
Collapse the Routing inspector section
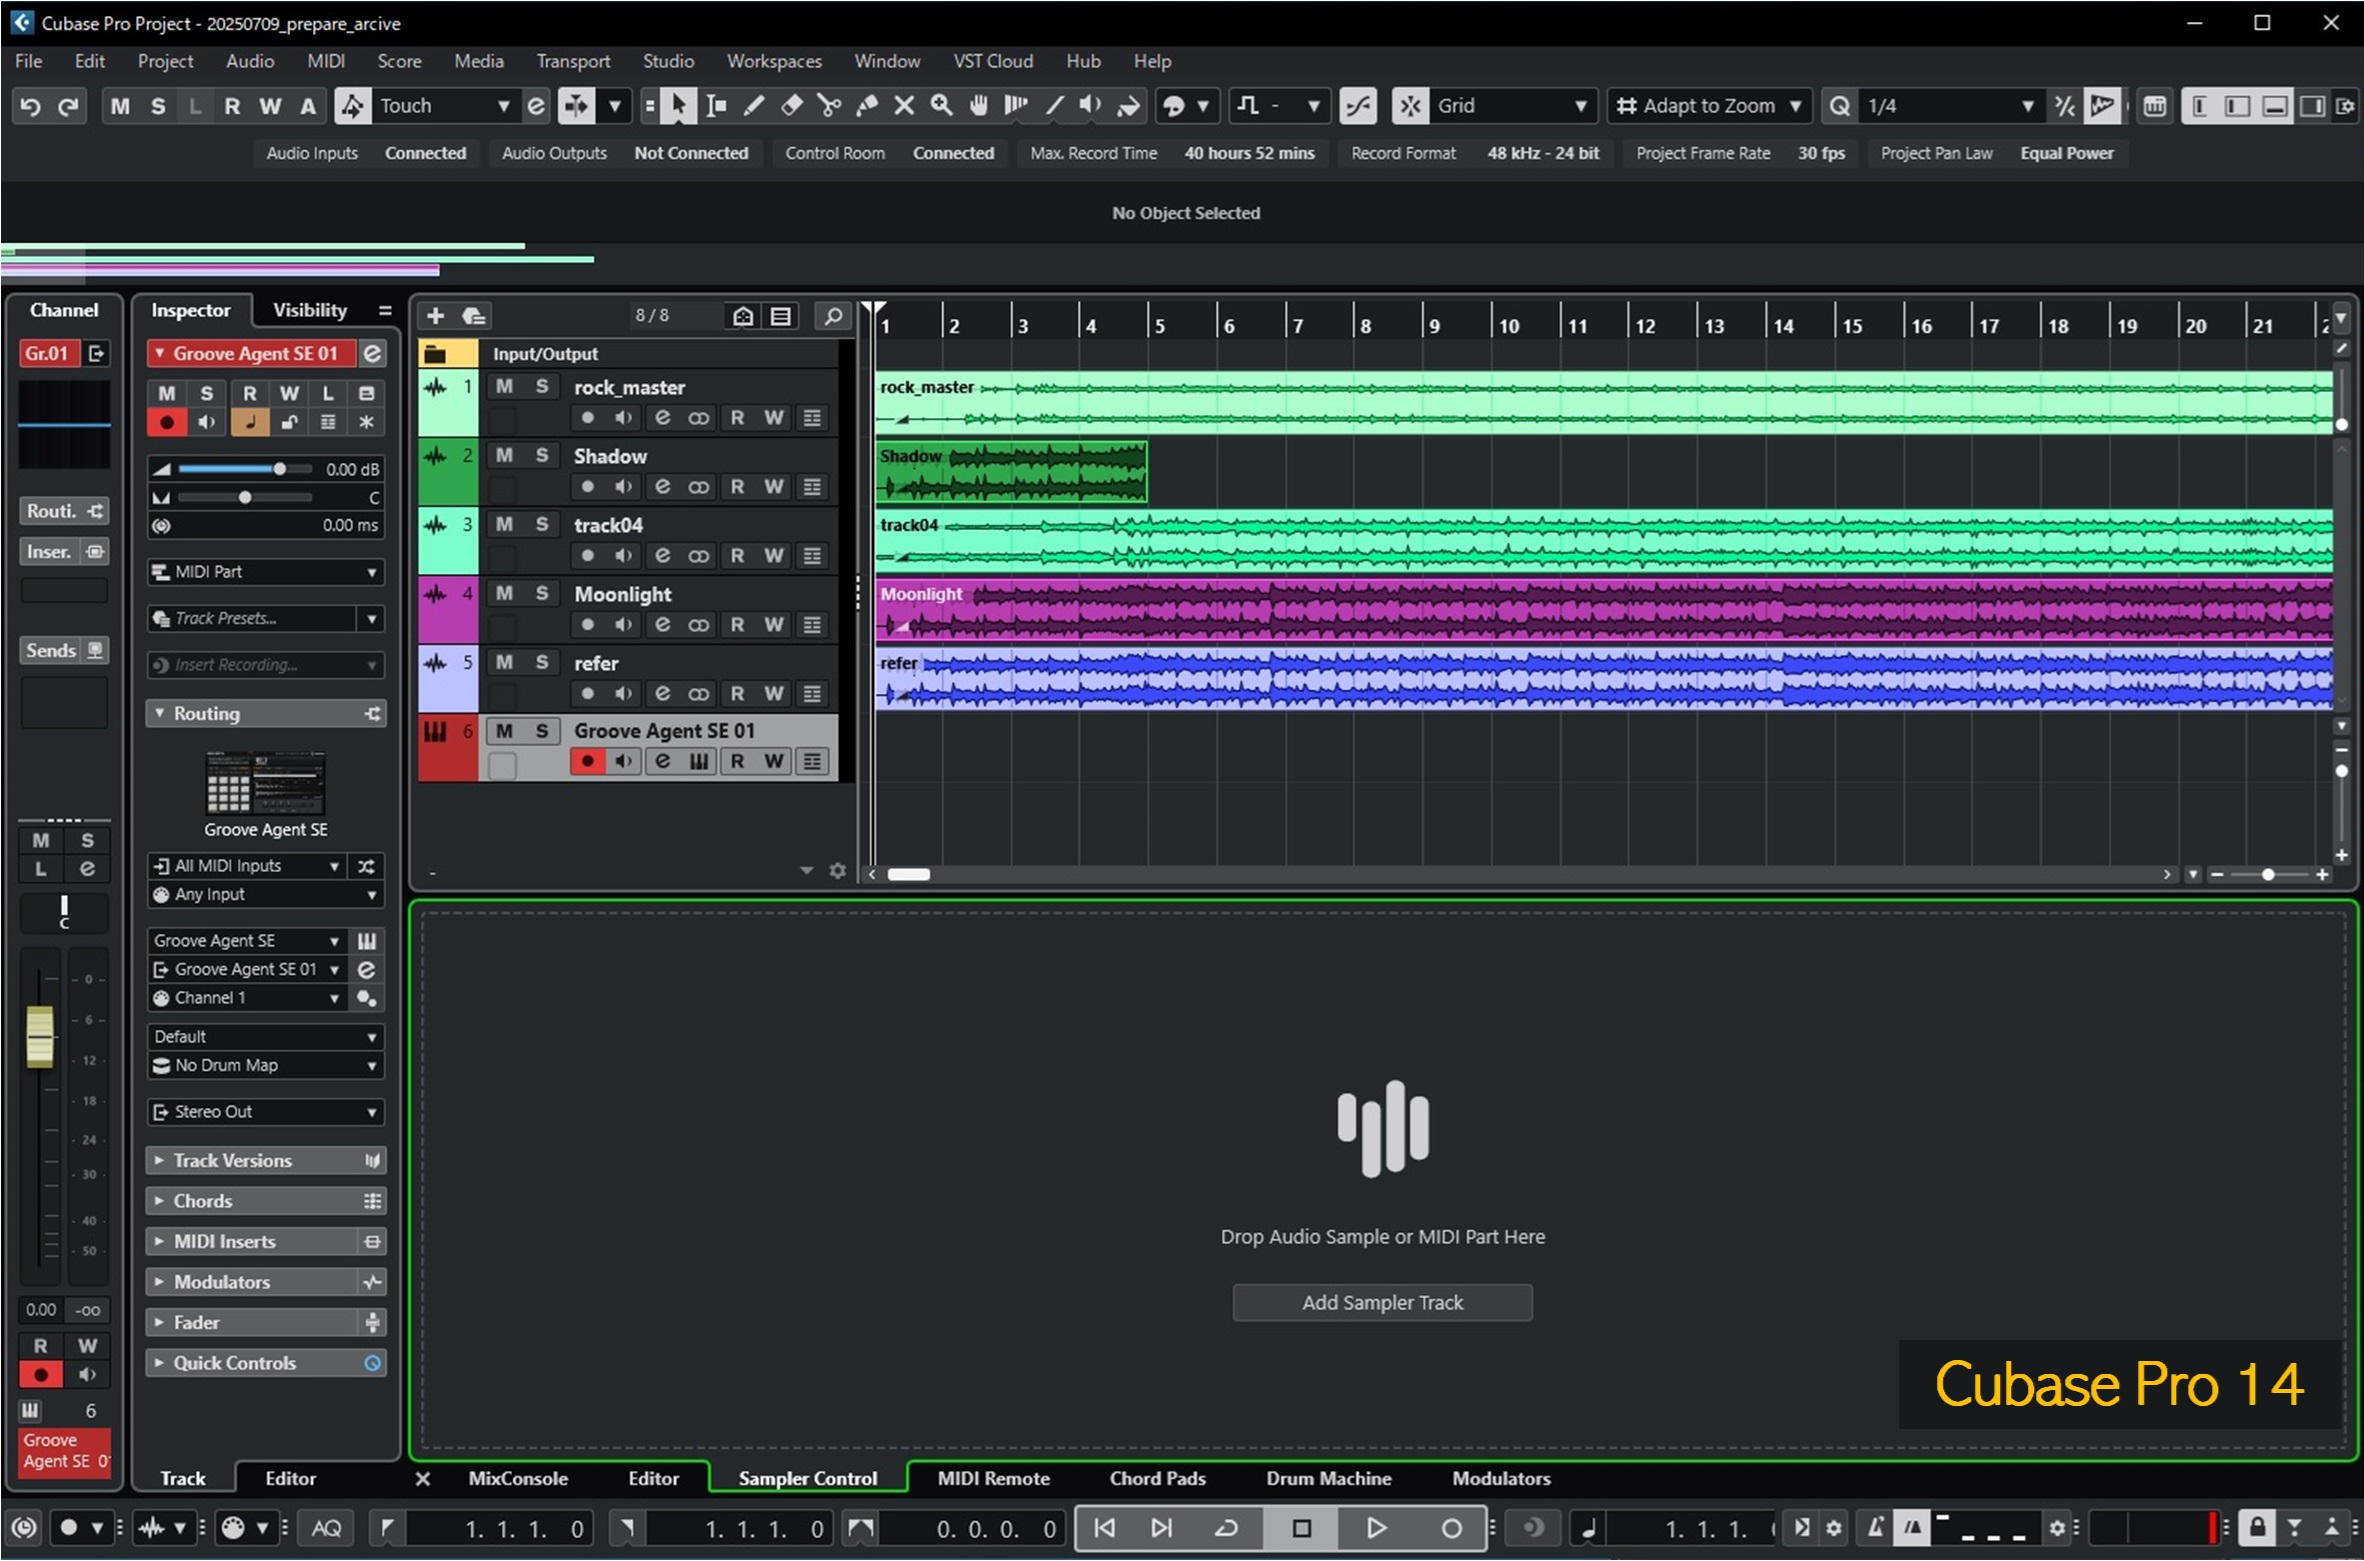265,714
